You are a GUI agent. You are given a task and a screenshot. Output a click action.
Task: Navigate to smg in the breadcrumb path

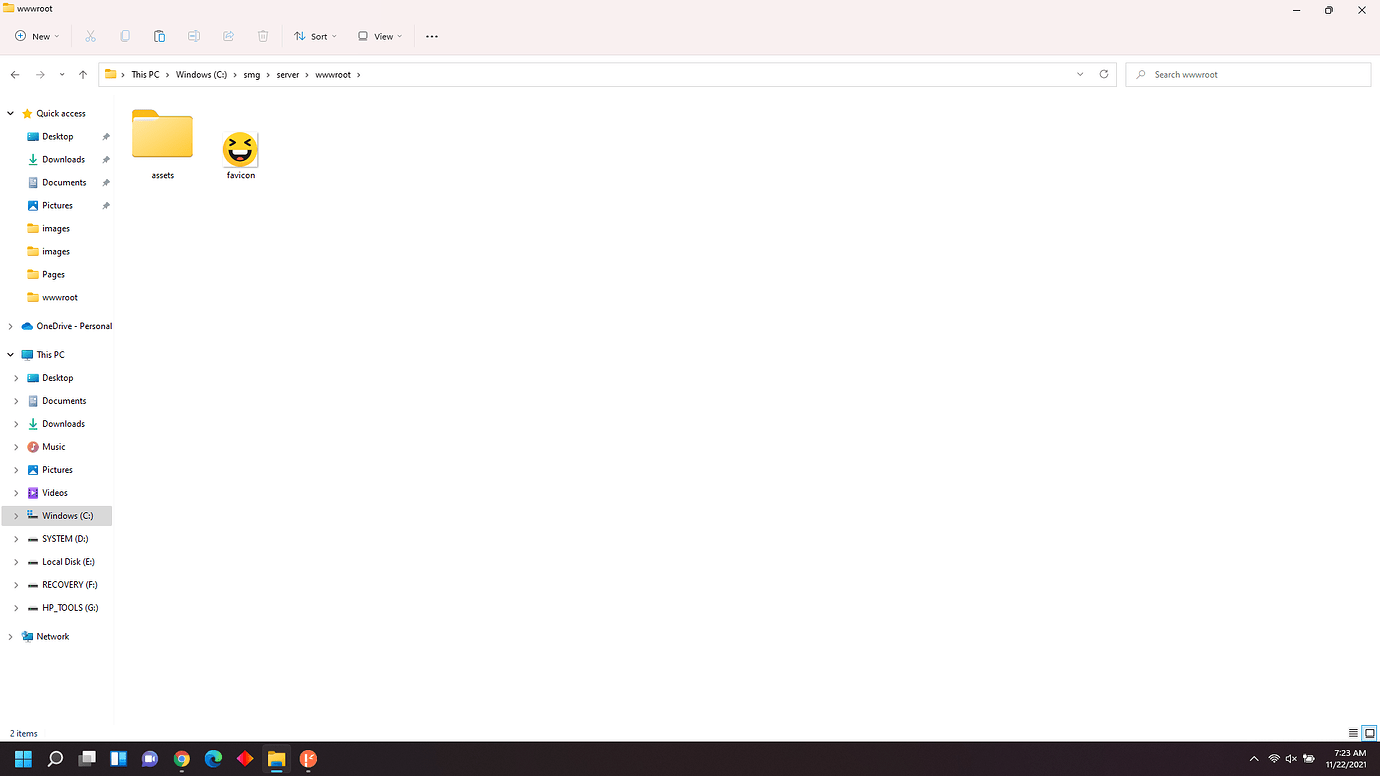(x=251, y=75)
